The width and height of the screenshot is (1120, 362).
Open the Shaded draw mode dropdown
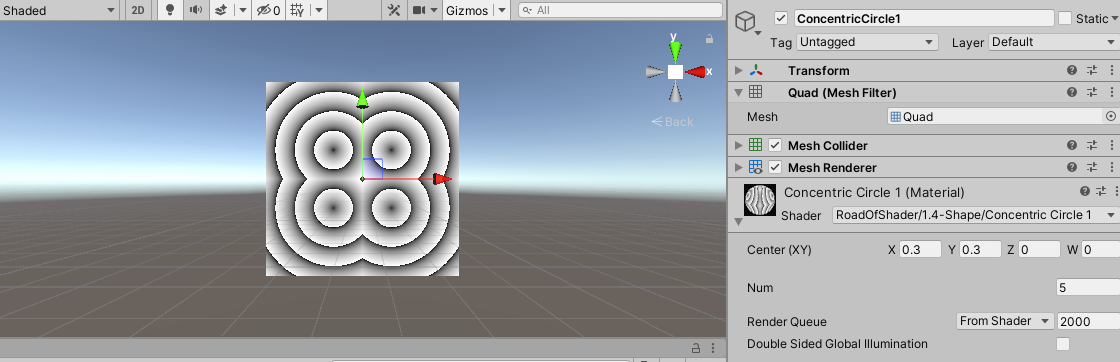coord(59,10)
